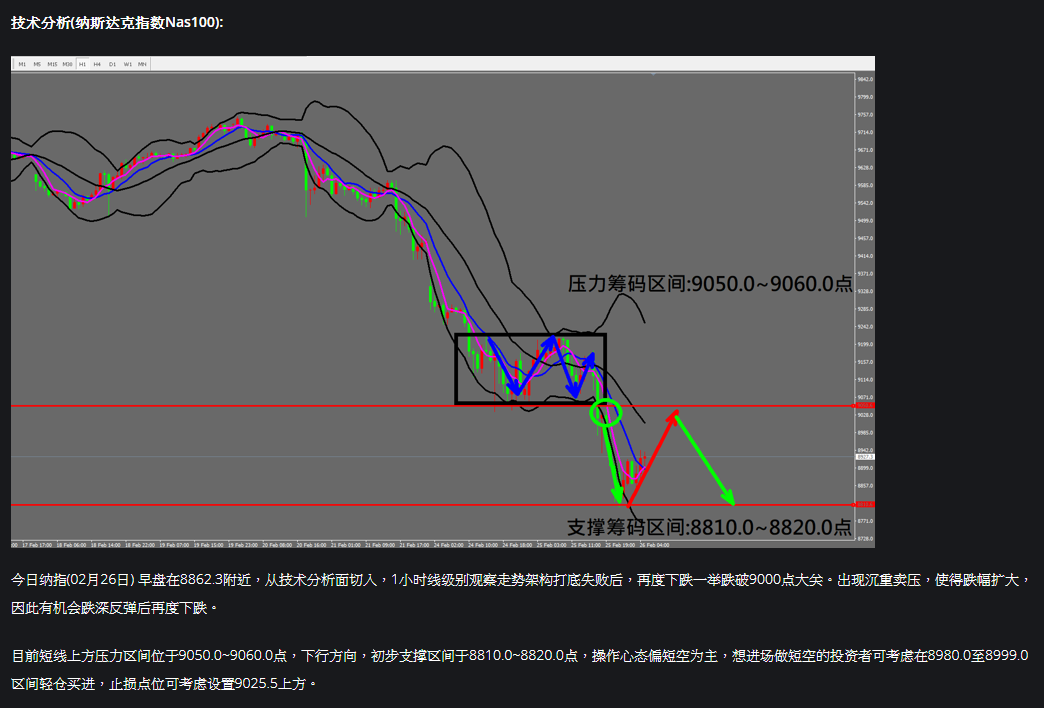Click the paragraph starting 目前短线上方压力区间
1044x708 pixels.
pos(521,669)
